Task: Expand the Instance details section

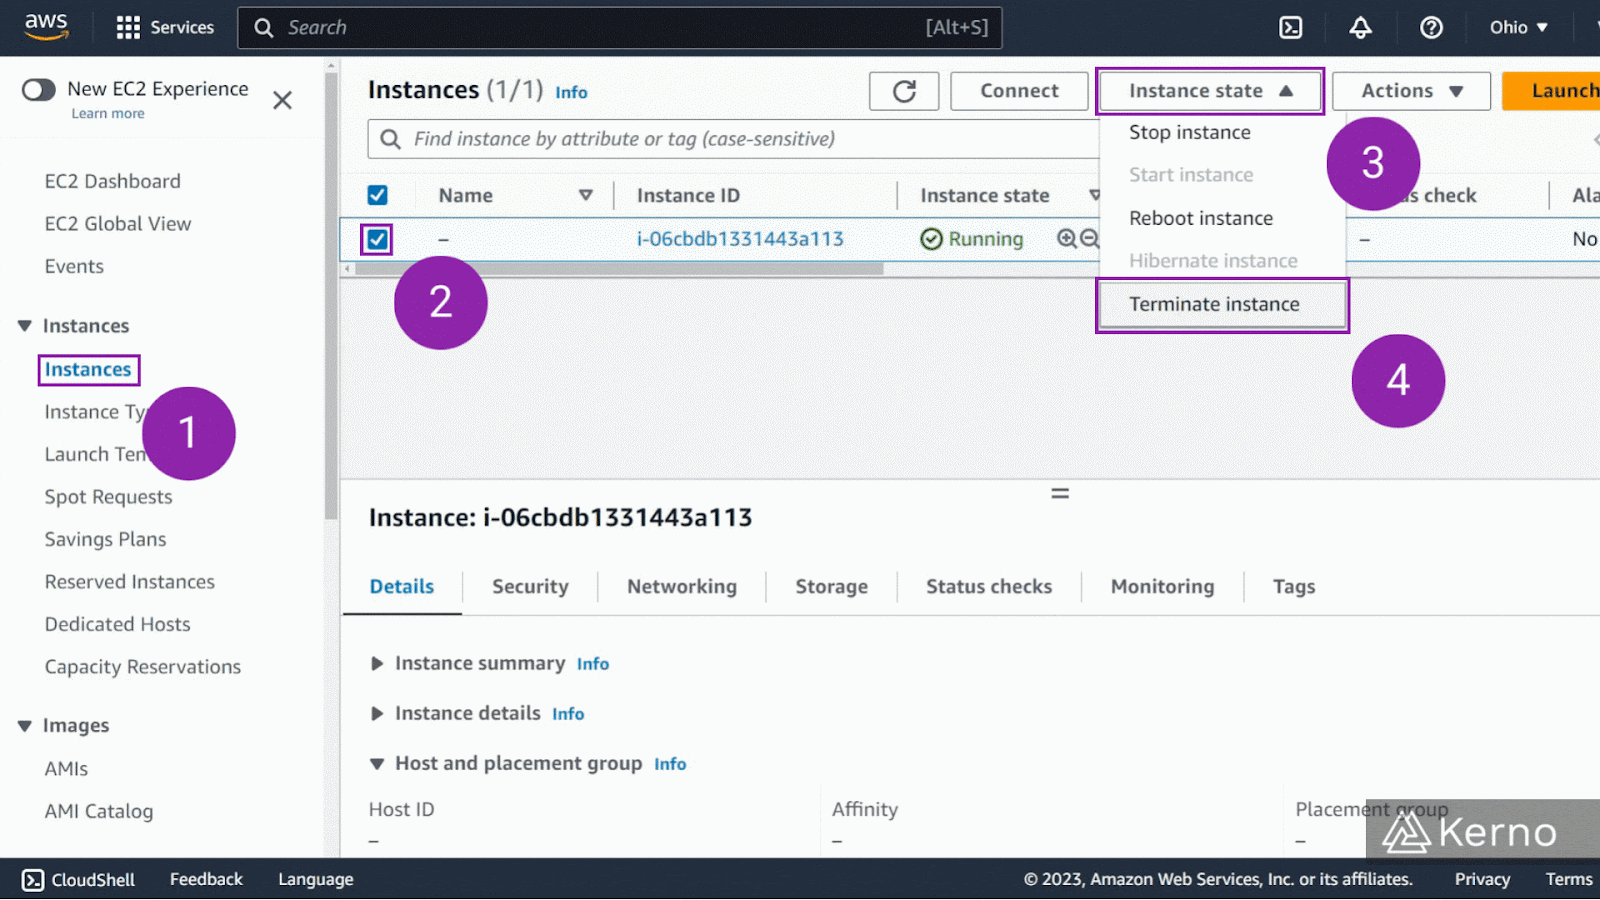Action: click(377, 714)
